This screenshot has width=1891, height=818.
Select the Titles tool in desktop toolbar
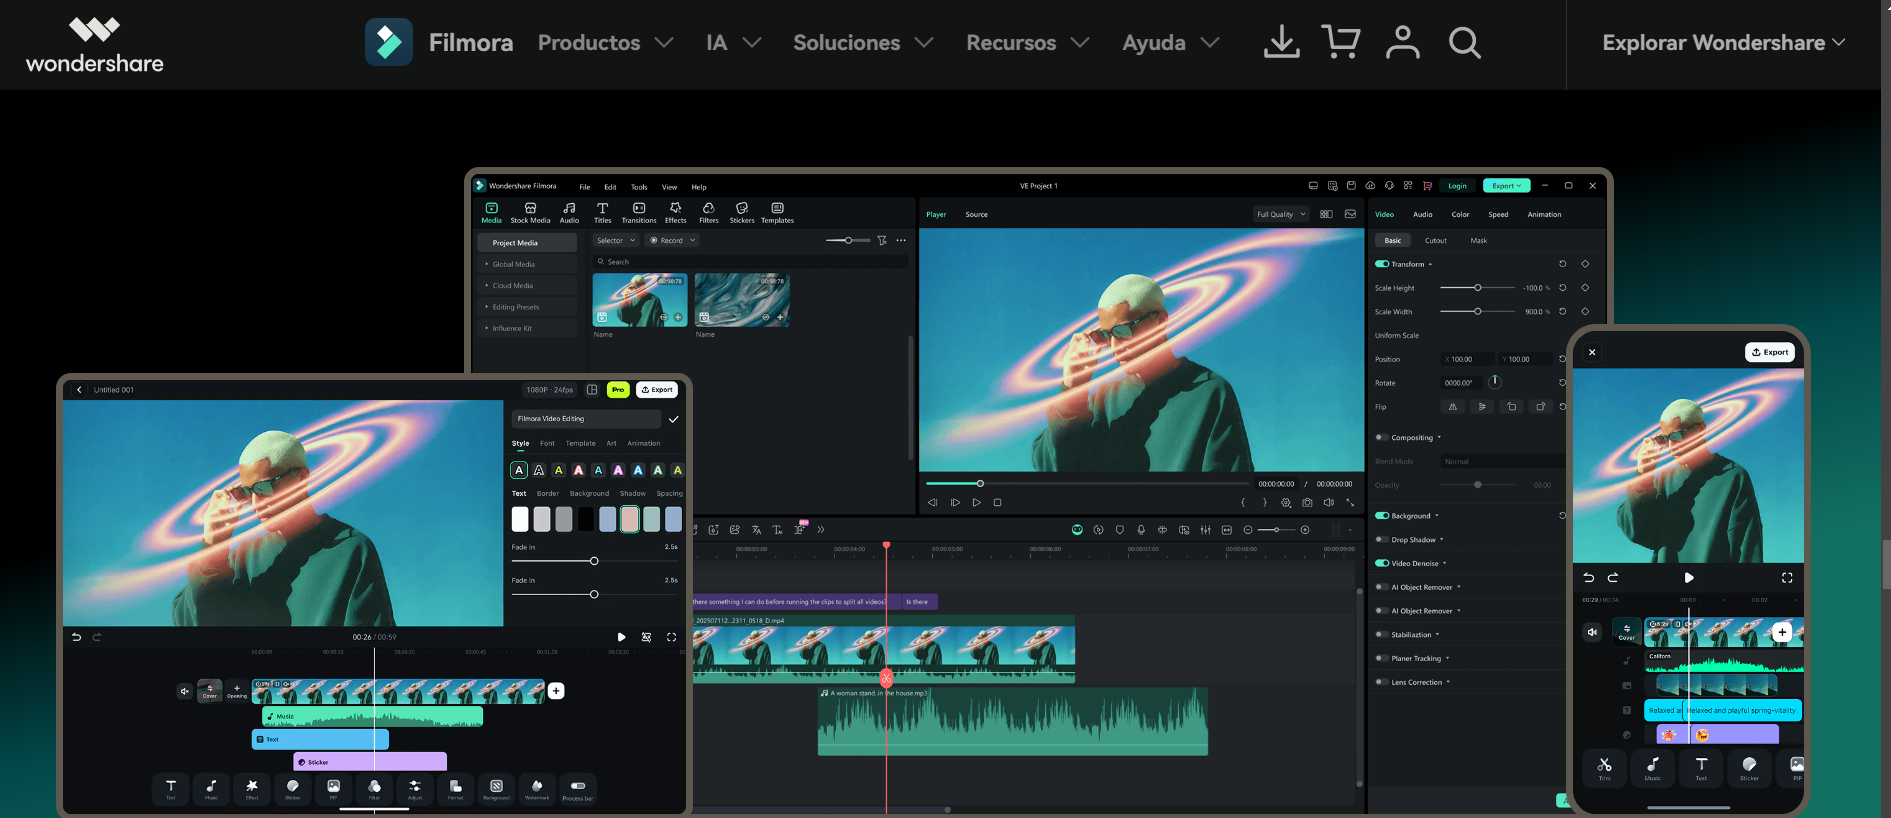pos(602,213)
